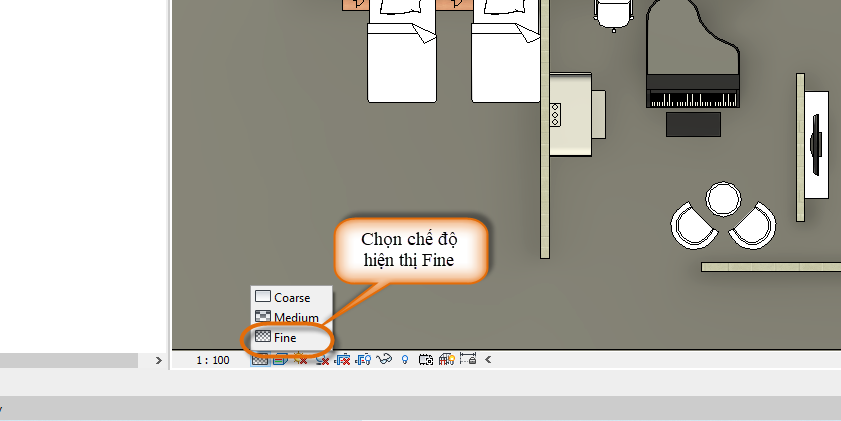
Task: Click the left panel horizontal scrollbar track
Action: 70,360
